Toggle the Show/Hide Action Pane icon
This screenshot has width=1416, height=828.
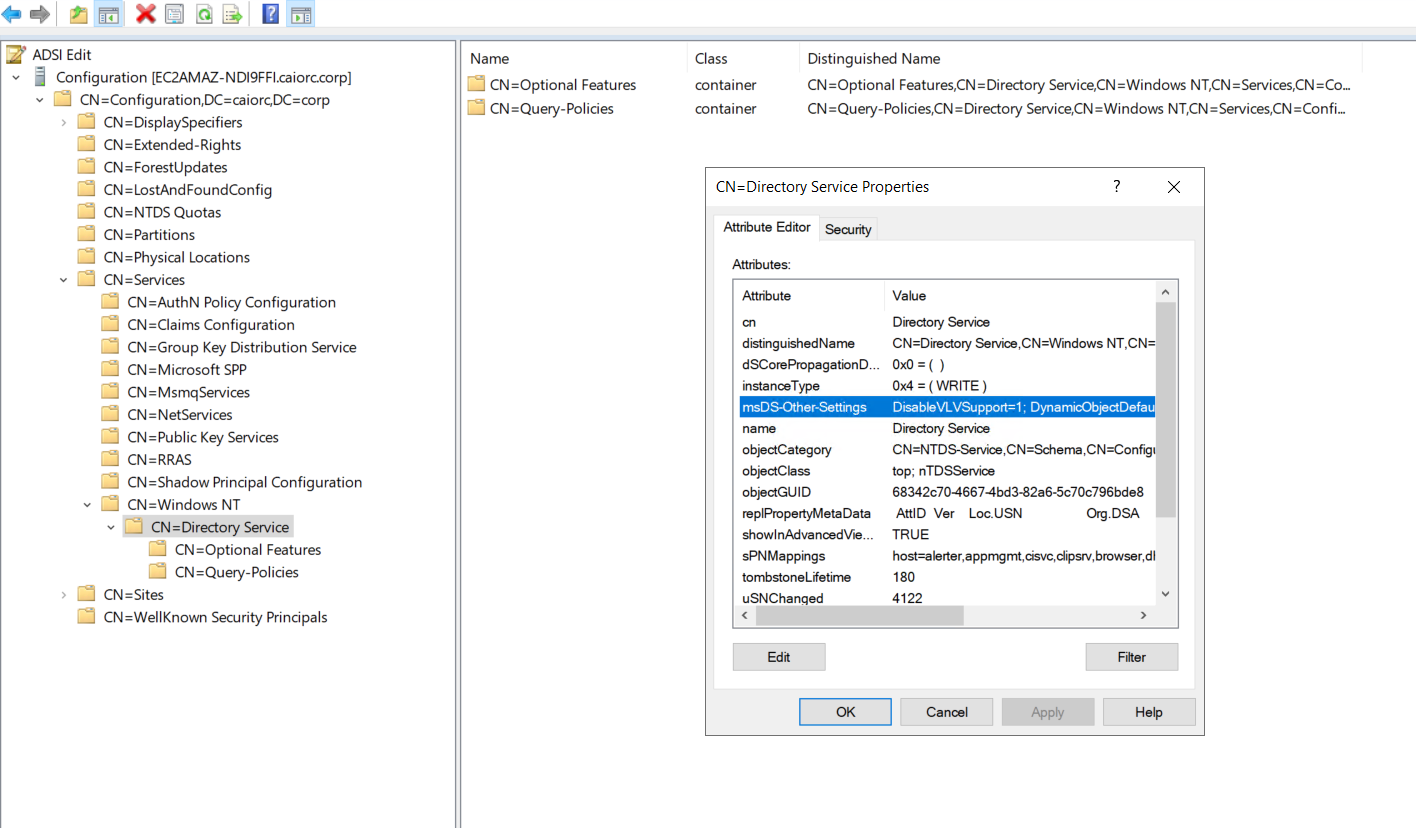pos(300,14)
